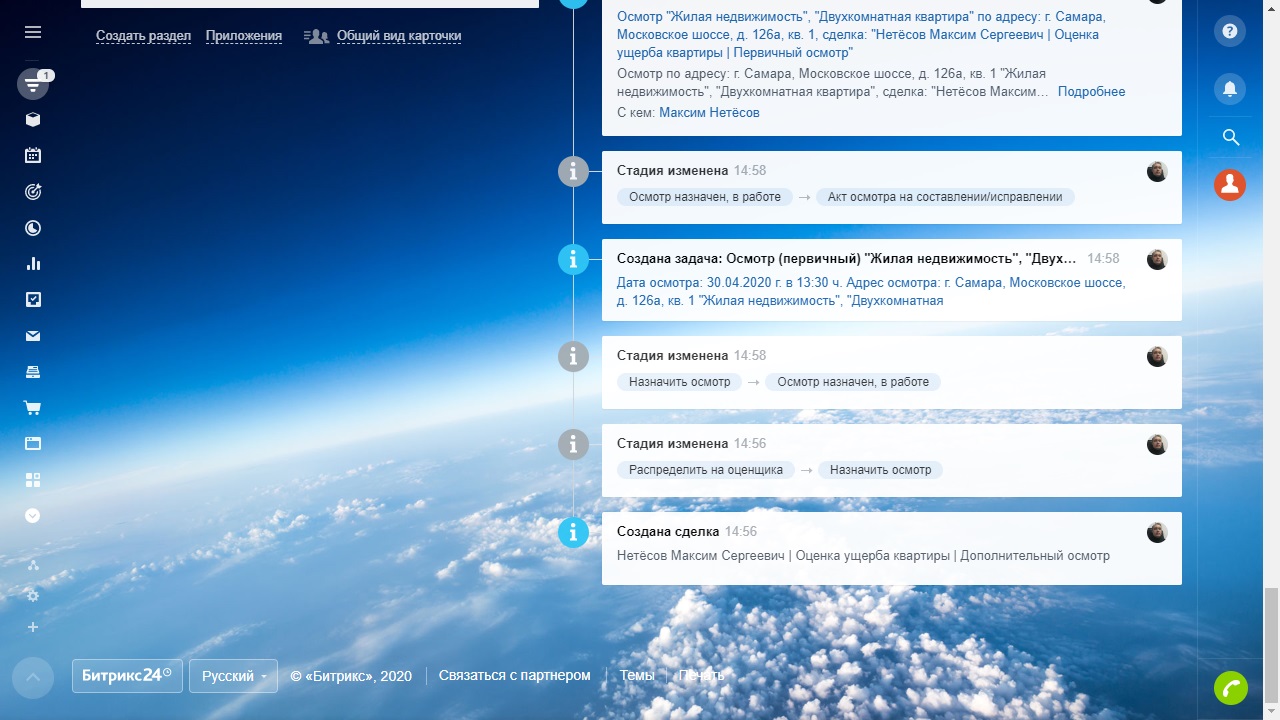
Task: Click the Создана задача entry heading
Action: [847, 258]
